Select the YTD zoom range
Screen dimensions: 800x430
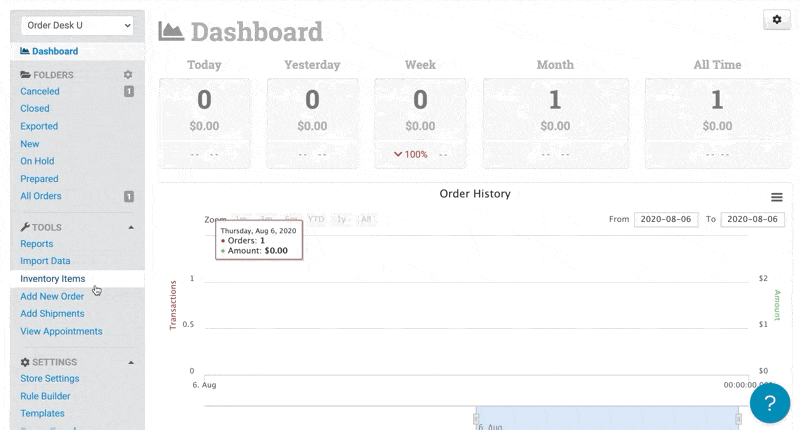pos(316,219)
